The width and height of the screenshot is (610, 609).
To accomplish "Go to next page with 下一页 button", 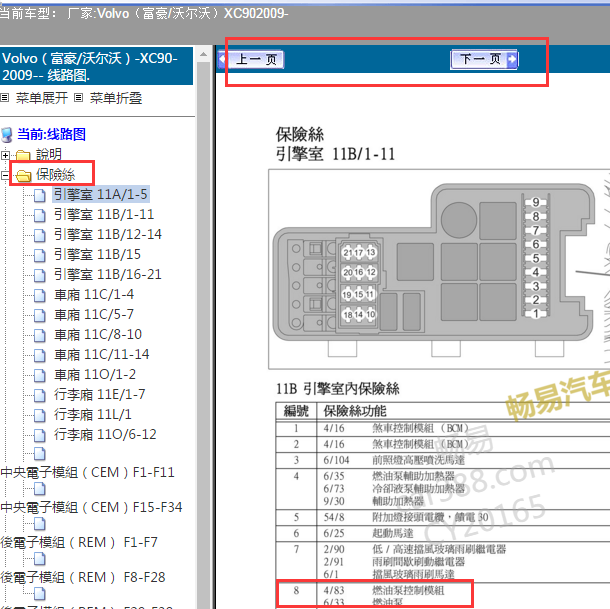I will 484,60.
